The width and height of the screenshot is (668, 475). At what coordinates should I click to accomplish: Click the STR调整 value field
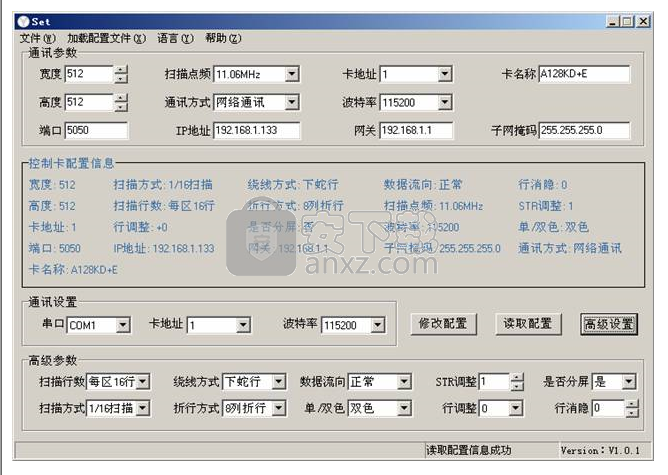pyautogui.click(x=494, y=382)
